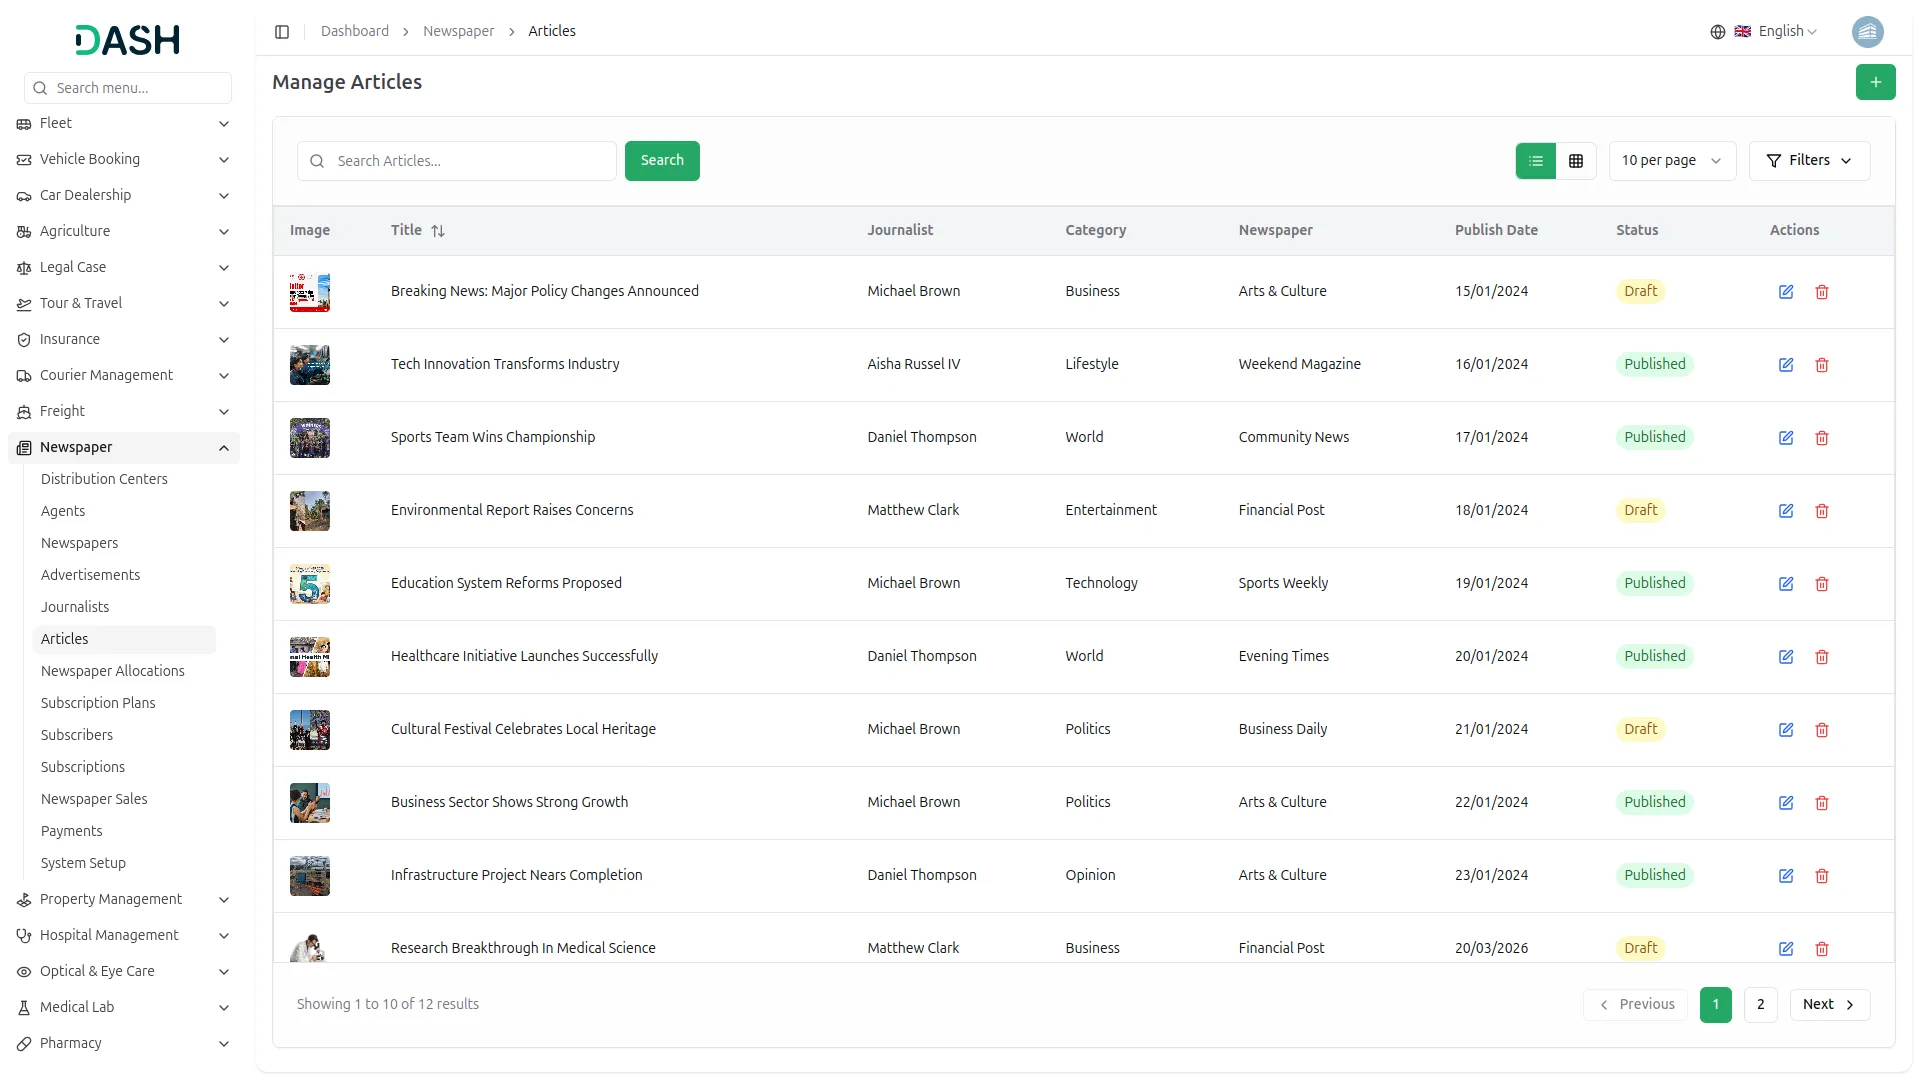
Task: Delete the Breaking News article row
Action: (1821, 292)
